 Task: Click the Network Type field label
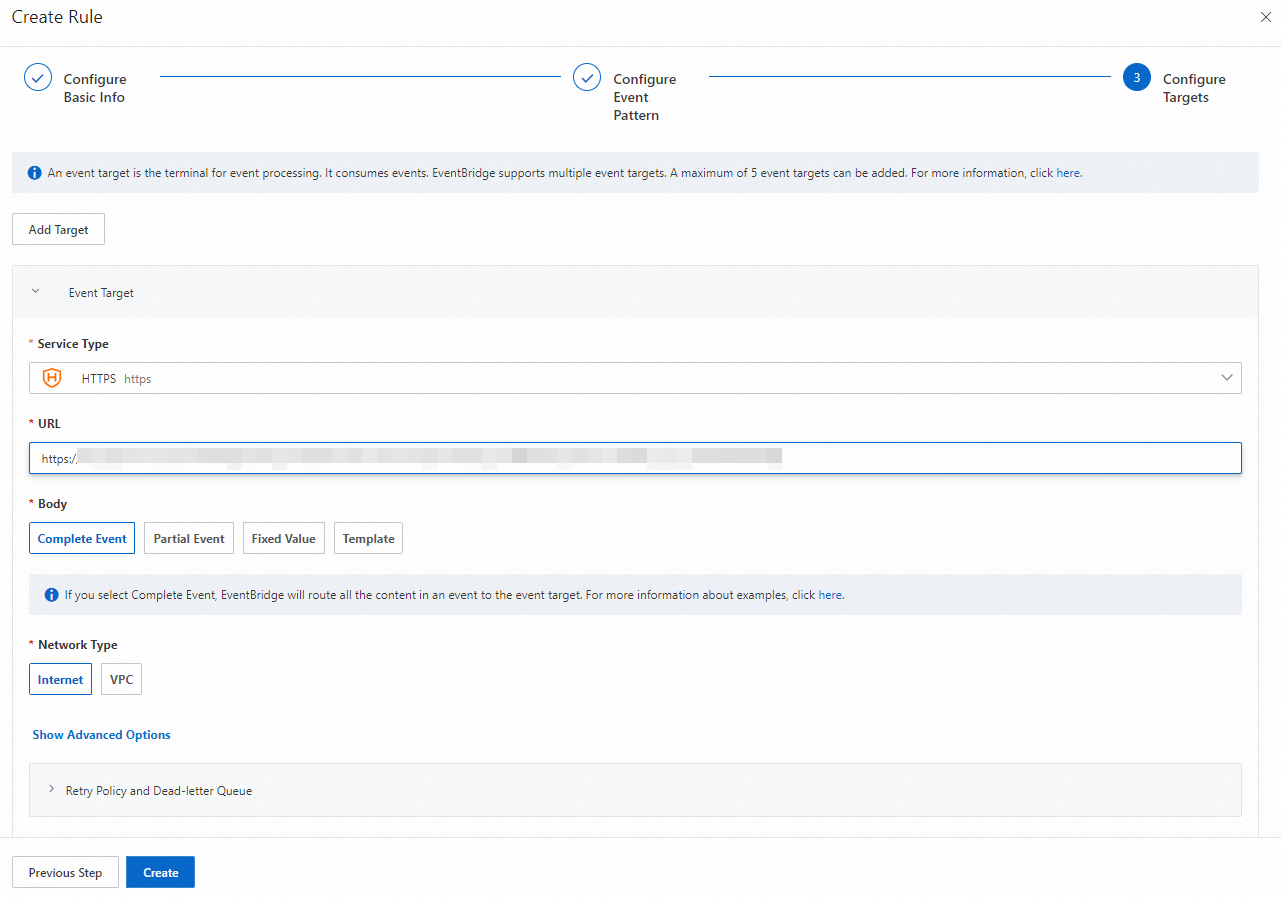point(77,645)
